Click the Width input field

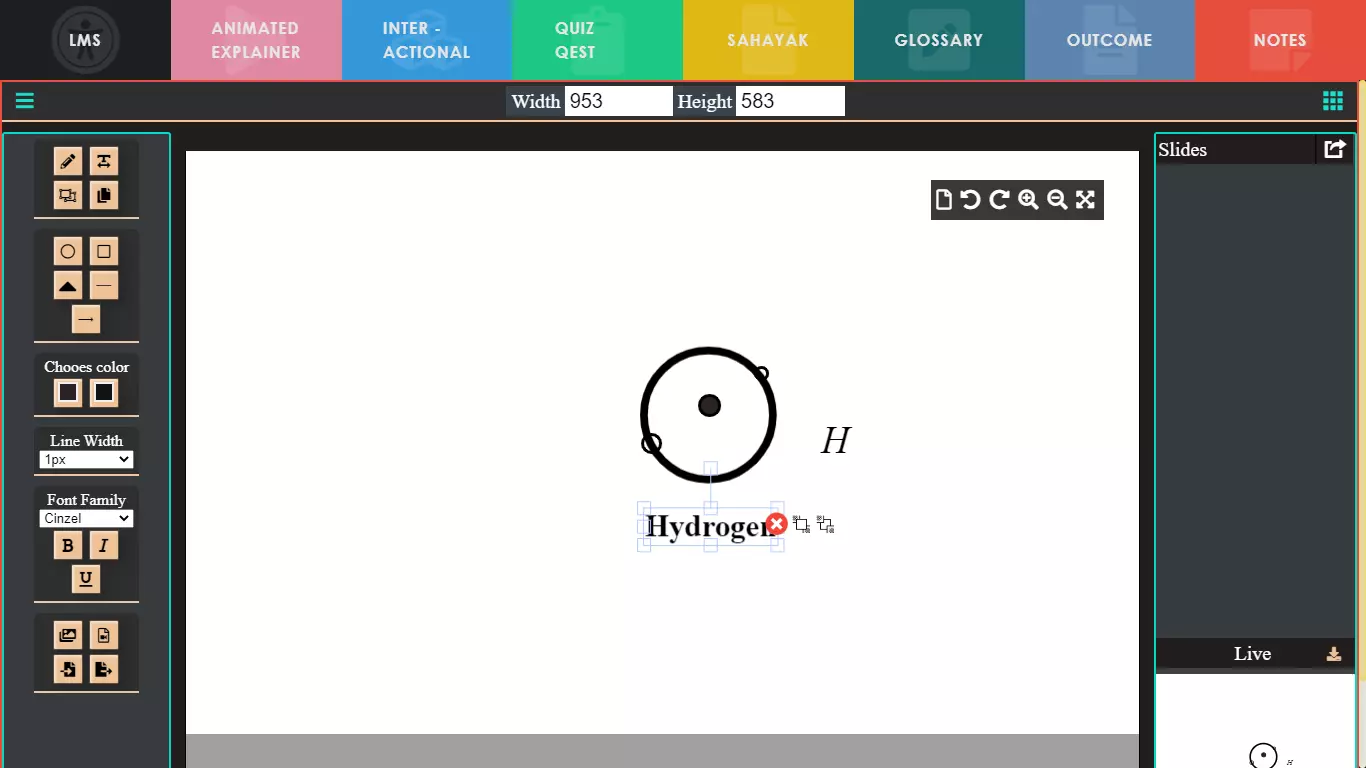(618, 101)
